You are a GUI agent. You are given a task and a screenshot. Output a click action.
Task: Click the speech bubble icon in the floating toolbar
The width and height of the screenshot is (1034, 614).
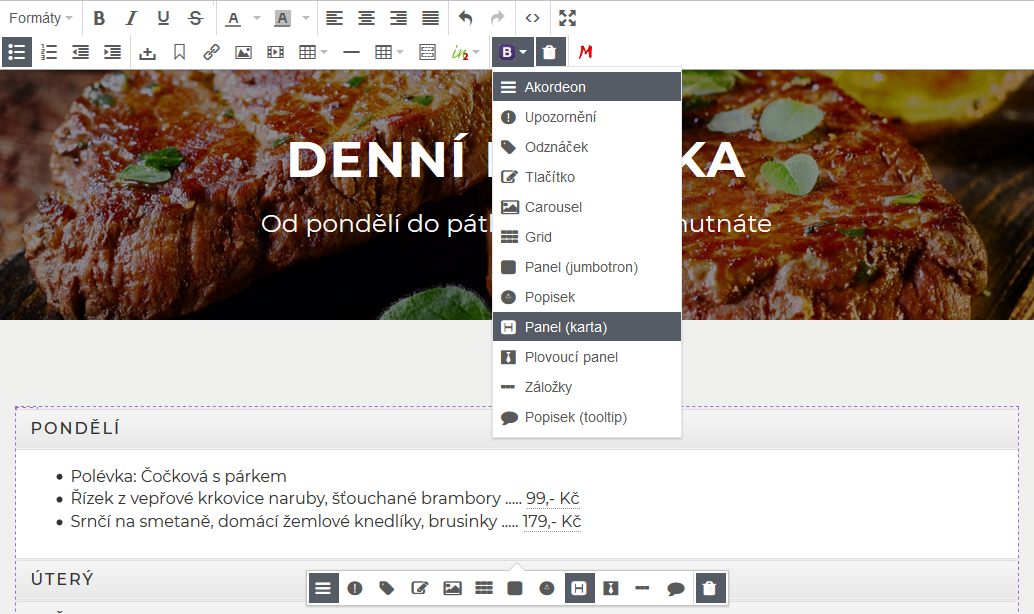click(676, 588)
